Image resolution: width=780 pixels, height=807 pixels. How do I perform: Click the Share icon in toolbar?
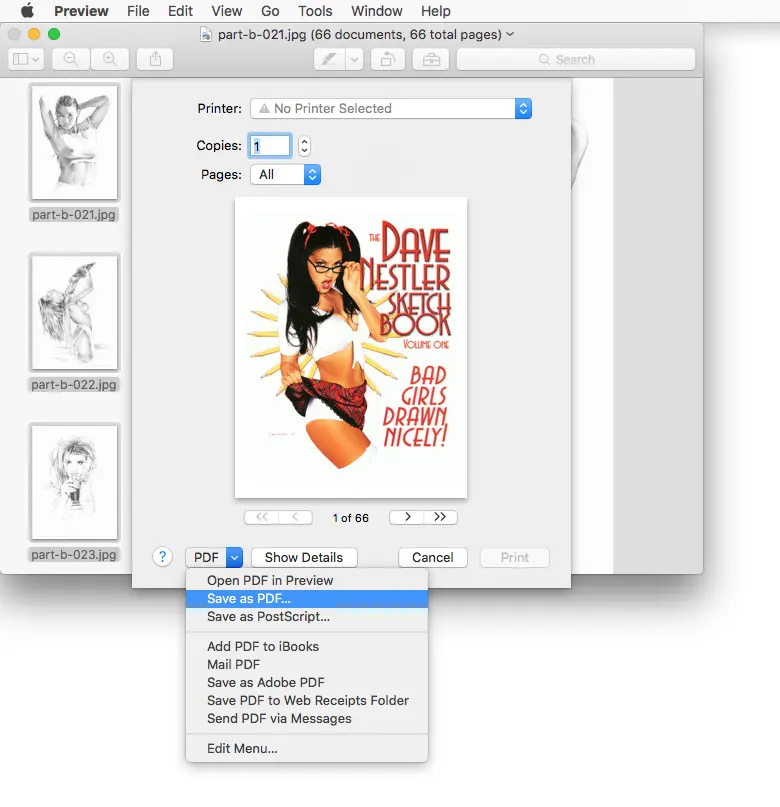coord(155,59)
